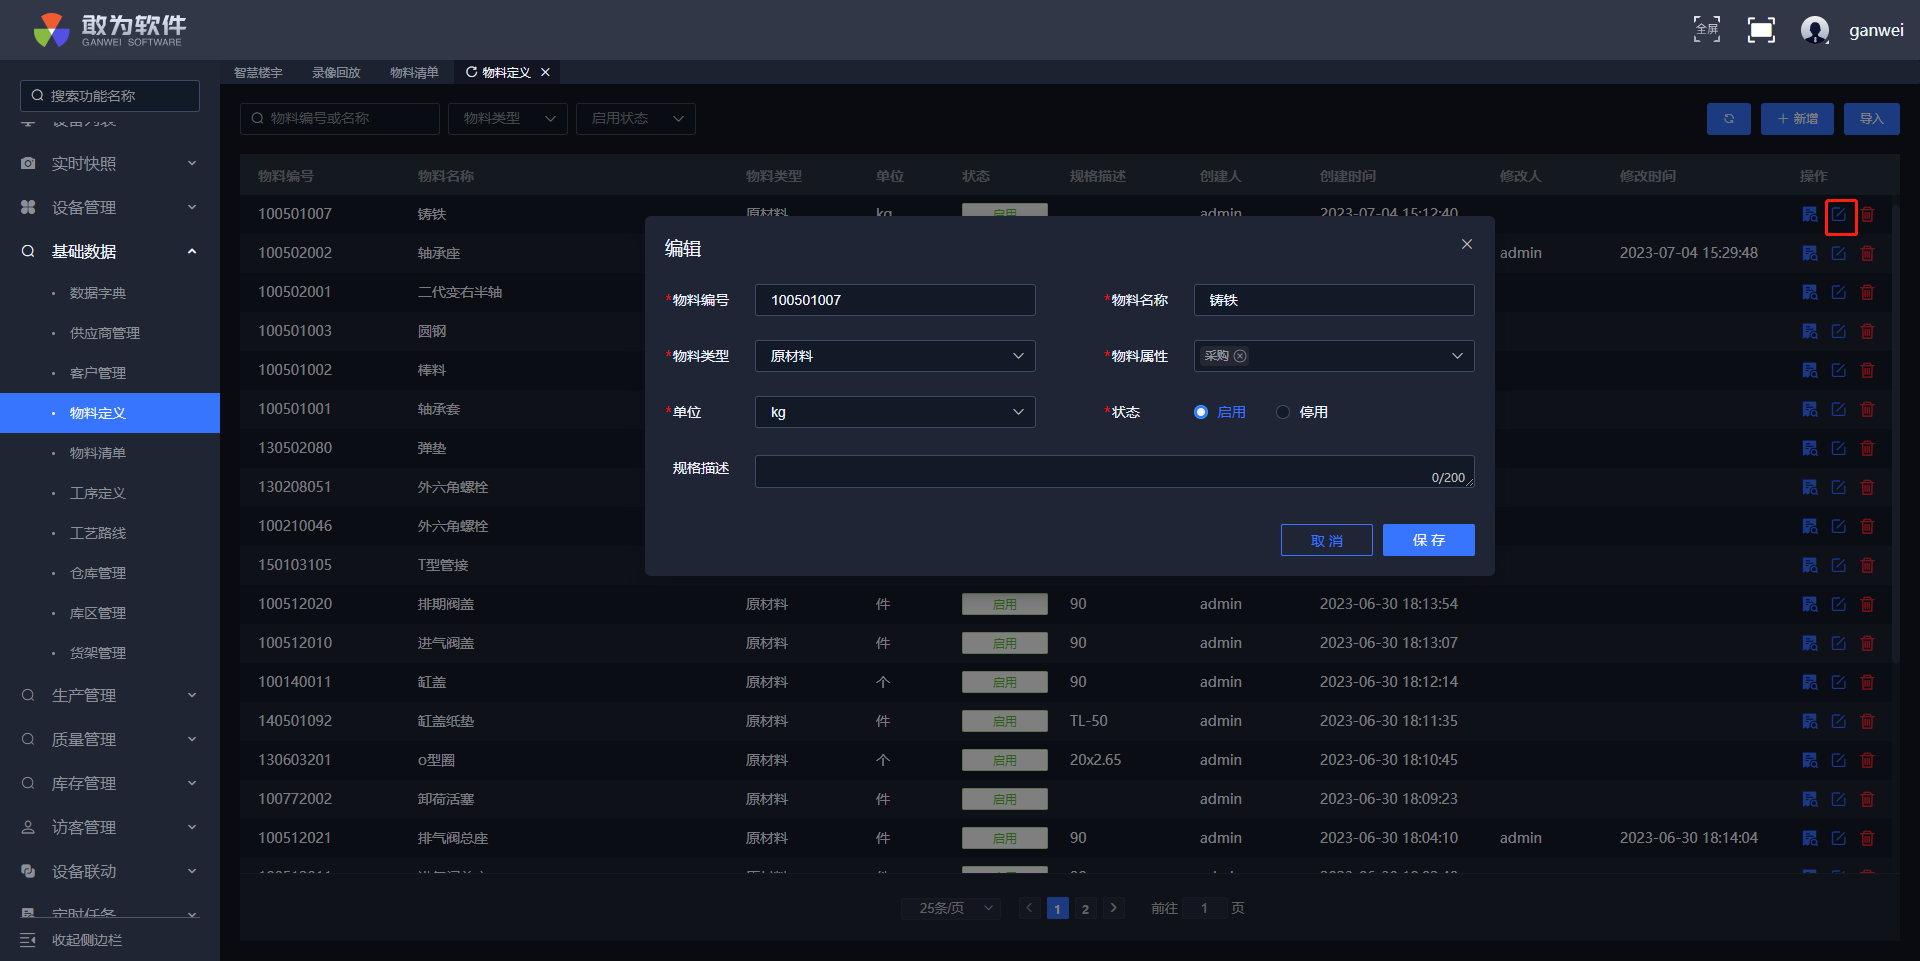Click the 取消 button
This screenshot has width=1920, height=961.
coord(1326,540)
